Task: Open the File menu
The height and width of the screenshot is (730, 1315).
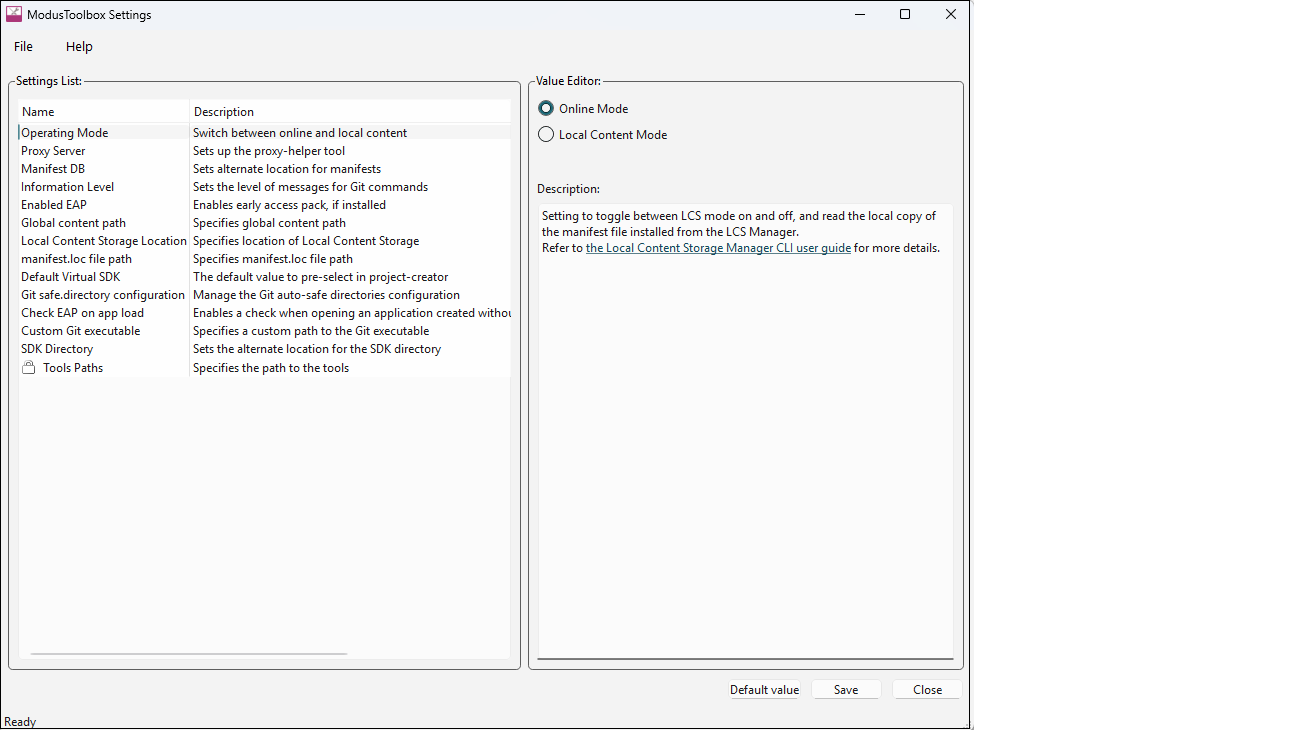Action: [23, 46]
